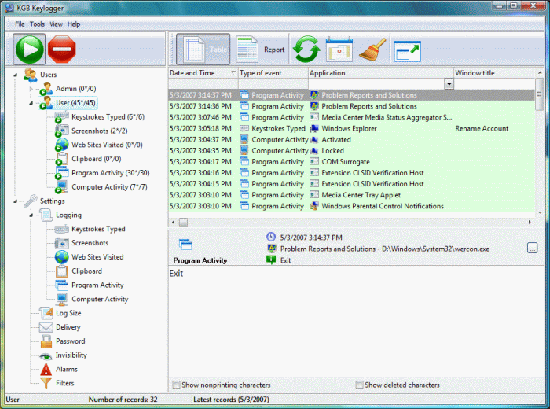550x409 pixels.
Task: Enable Show deleted characters checkbox
Action: [359, 385]
